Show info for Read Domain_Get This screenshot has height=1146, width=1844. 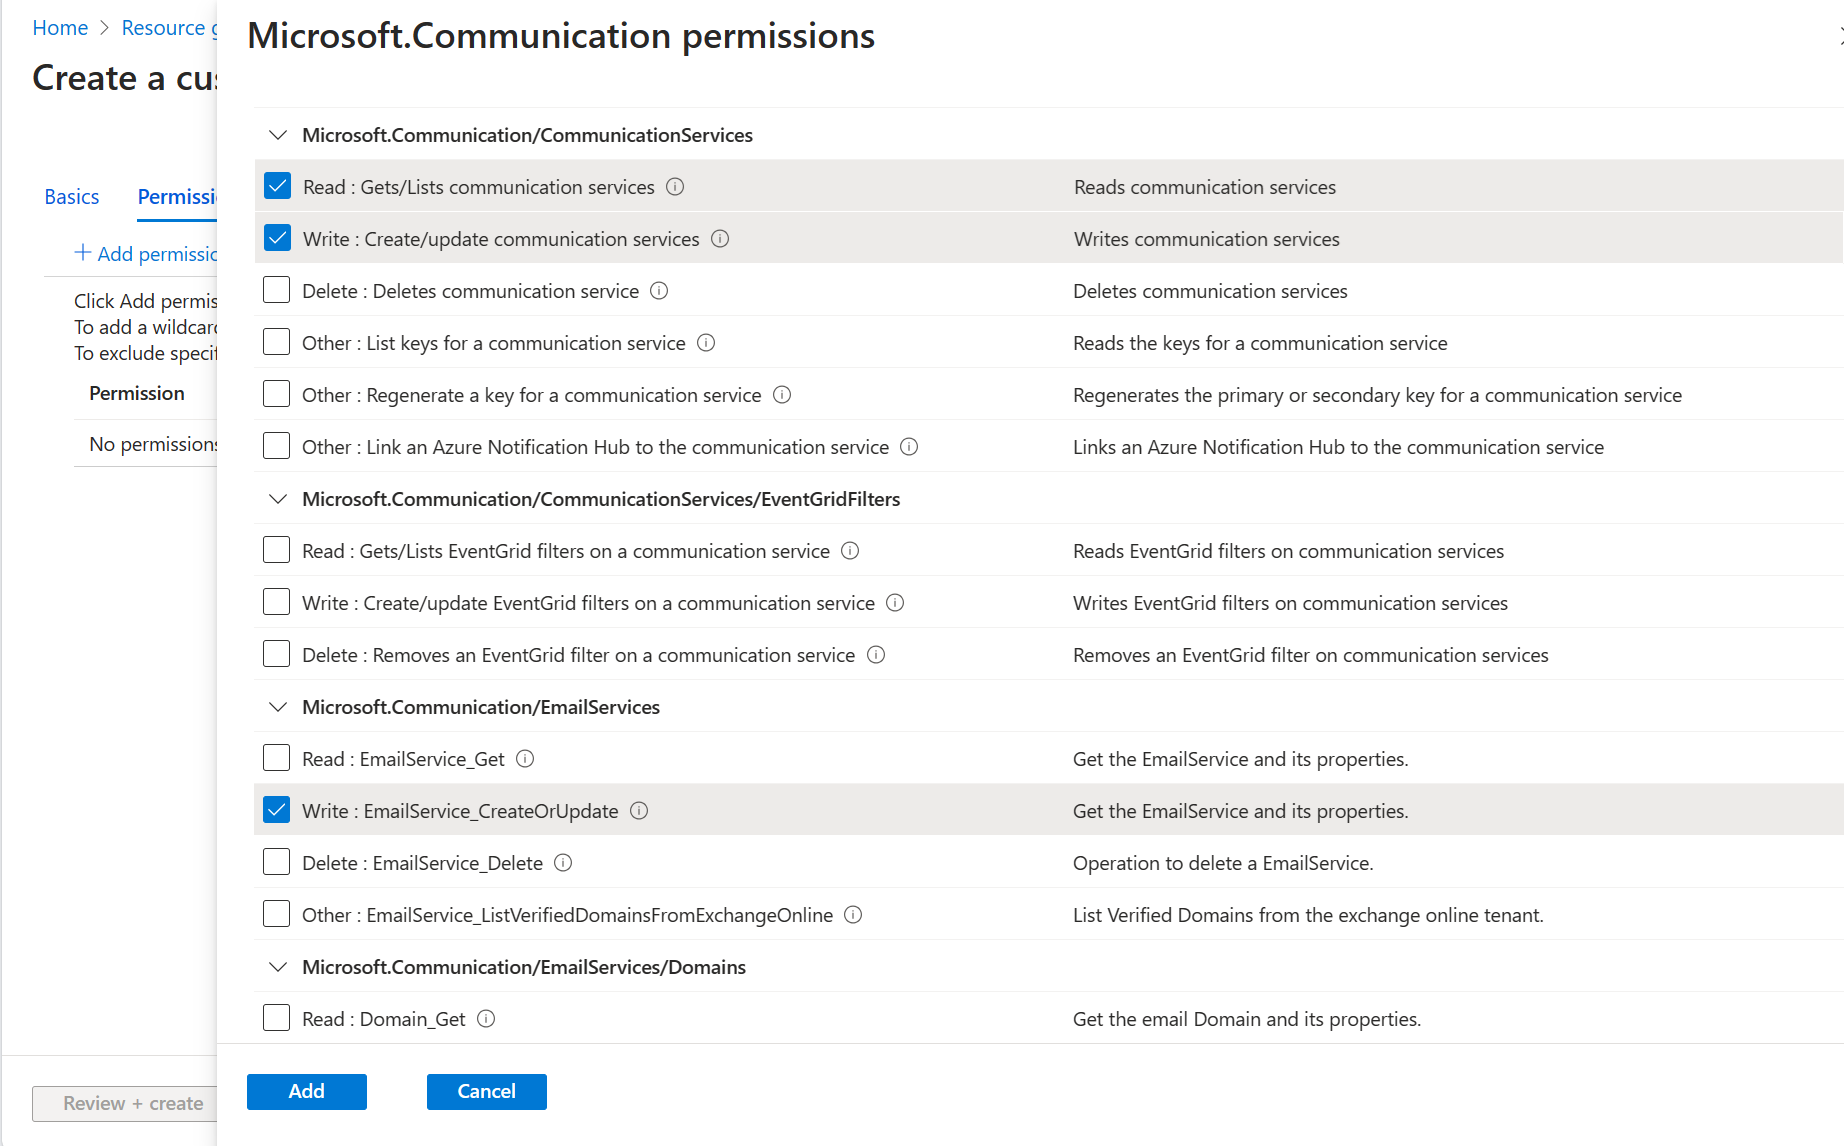(x=486, y=1019)
